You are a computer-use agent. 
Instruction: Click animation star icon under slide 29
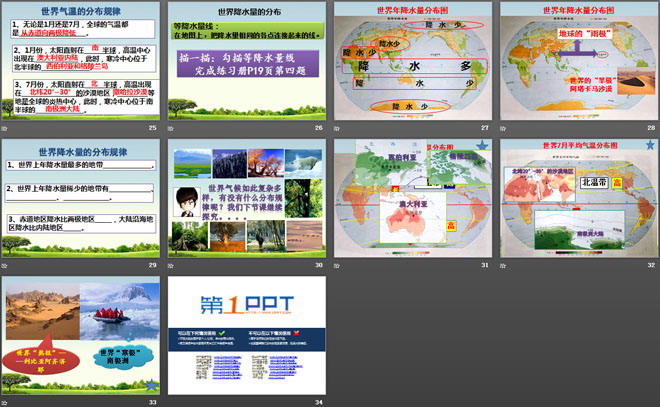(x=5, y=266)
